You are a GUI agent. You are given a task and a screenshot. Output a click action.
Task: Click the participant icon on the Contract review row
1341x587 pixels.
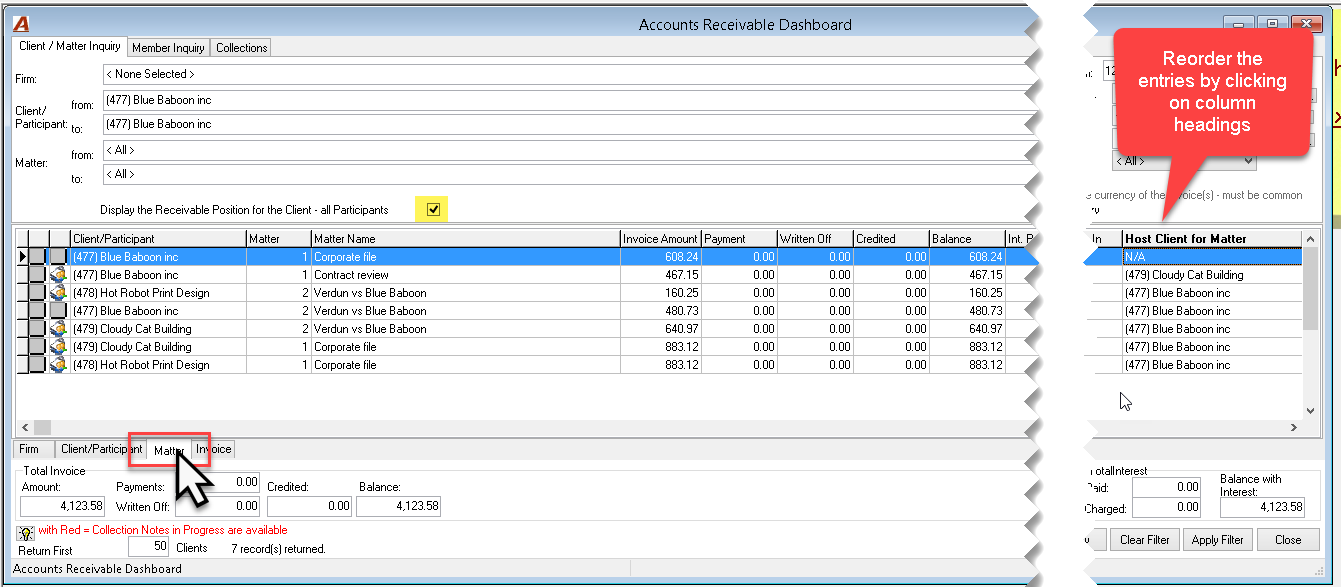coord(59,275)
